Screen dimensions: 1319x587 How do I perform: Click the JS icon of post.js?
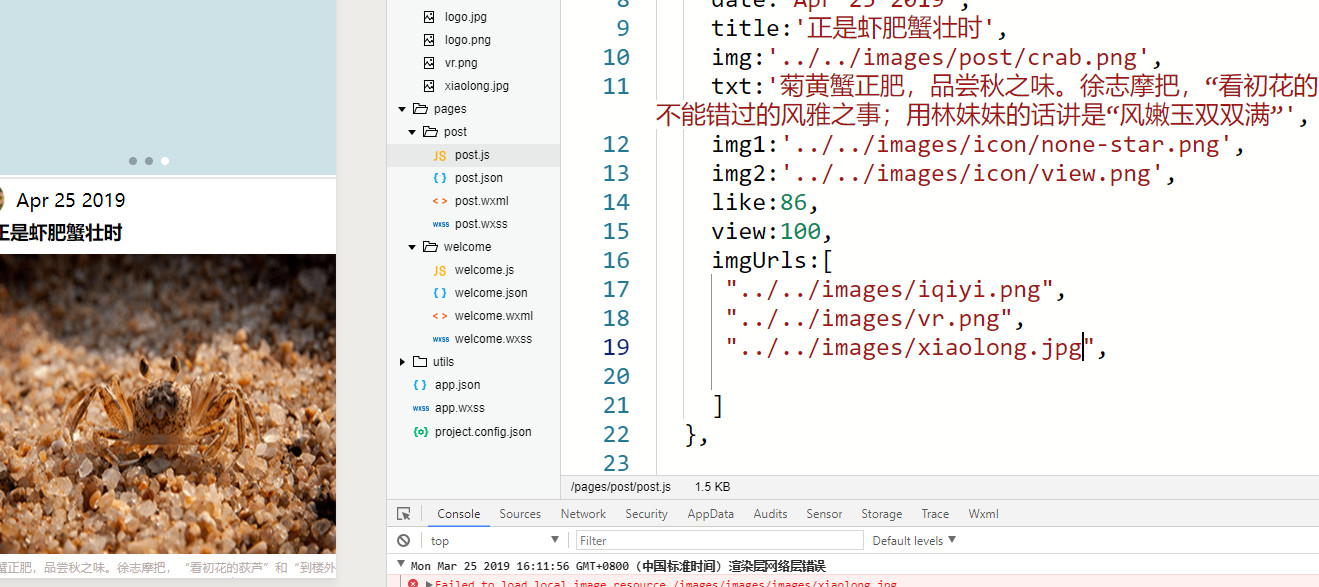(439, 155)
